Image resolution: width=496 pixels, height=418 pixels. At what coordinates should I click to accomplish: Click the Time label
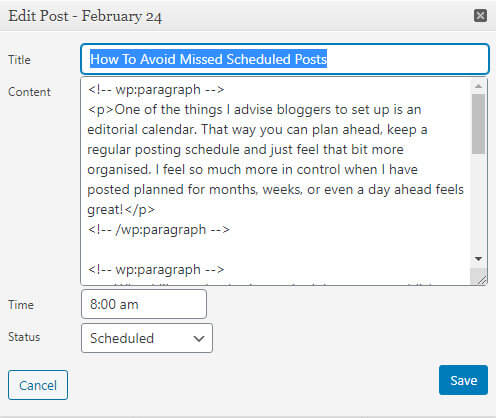(21, 305)
